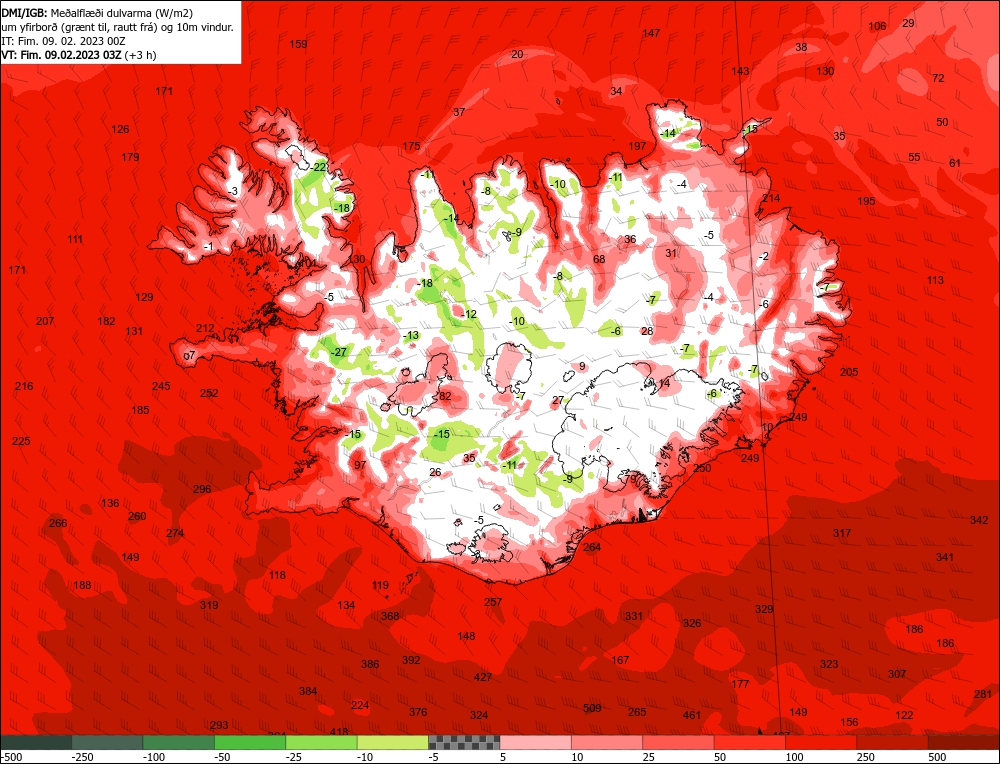Choose the yellow-green legend swatch between -10 and -5
Screen dimensions: 1000x764
coord(393,742)
